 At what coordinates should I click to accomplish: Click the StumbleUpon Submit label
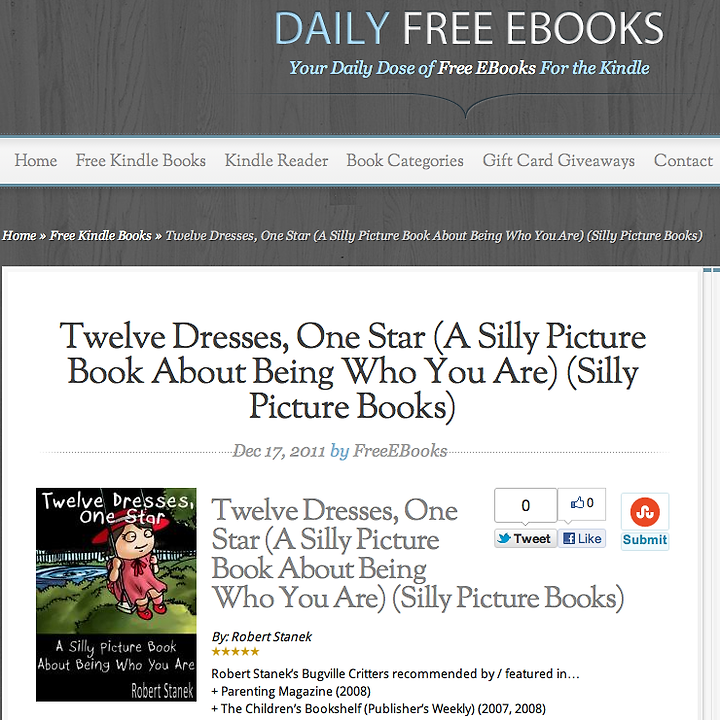645,540
